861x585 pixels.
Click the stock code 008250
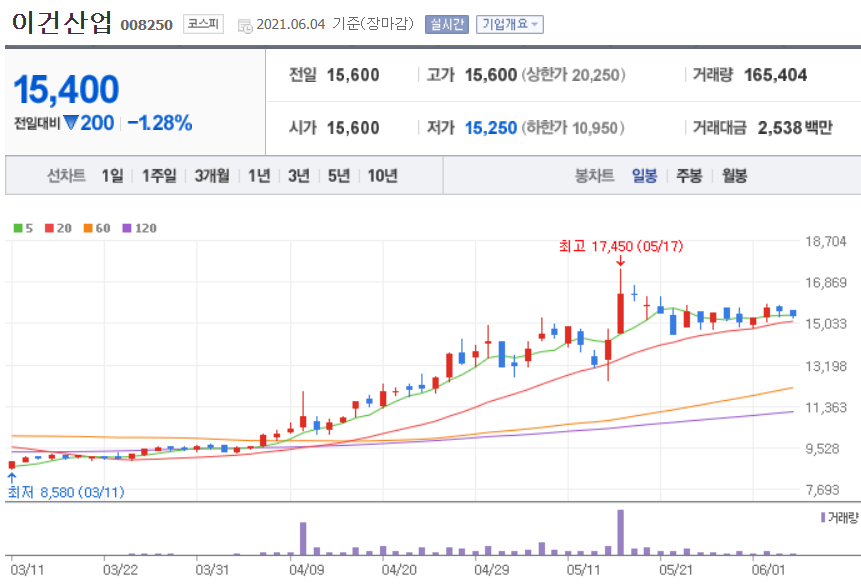point(147,25)
